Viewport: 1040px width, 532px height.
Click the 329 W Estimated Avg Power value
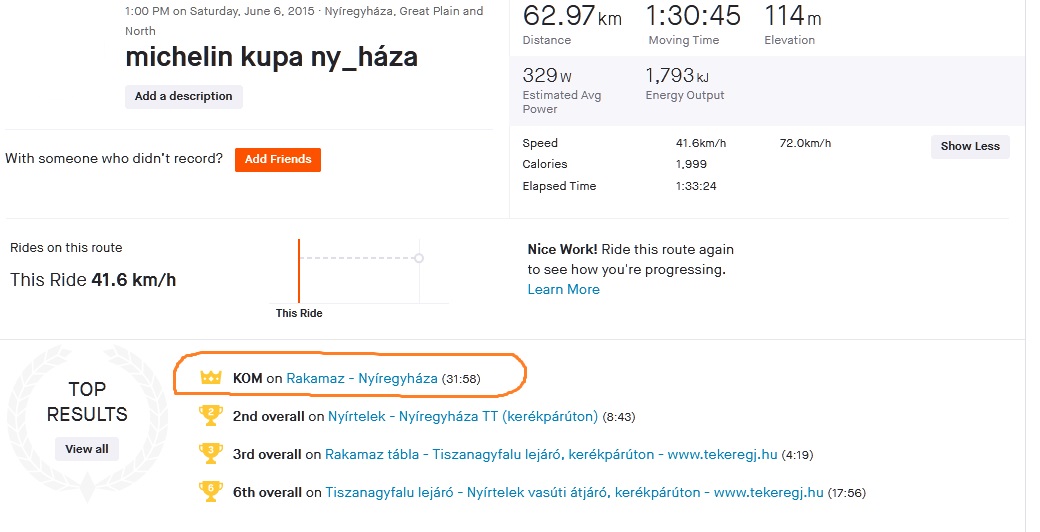548,76
